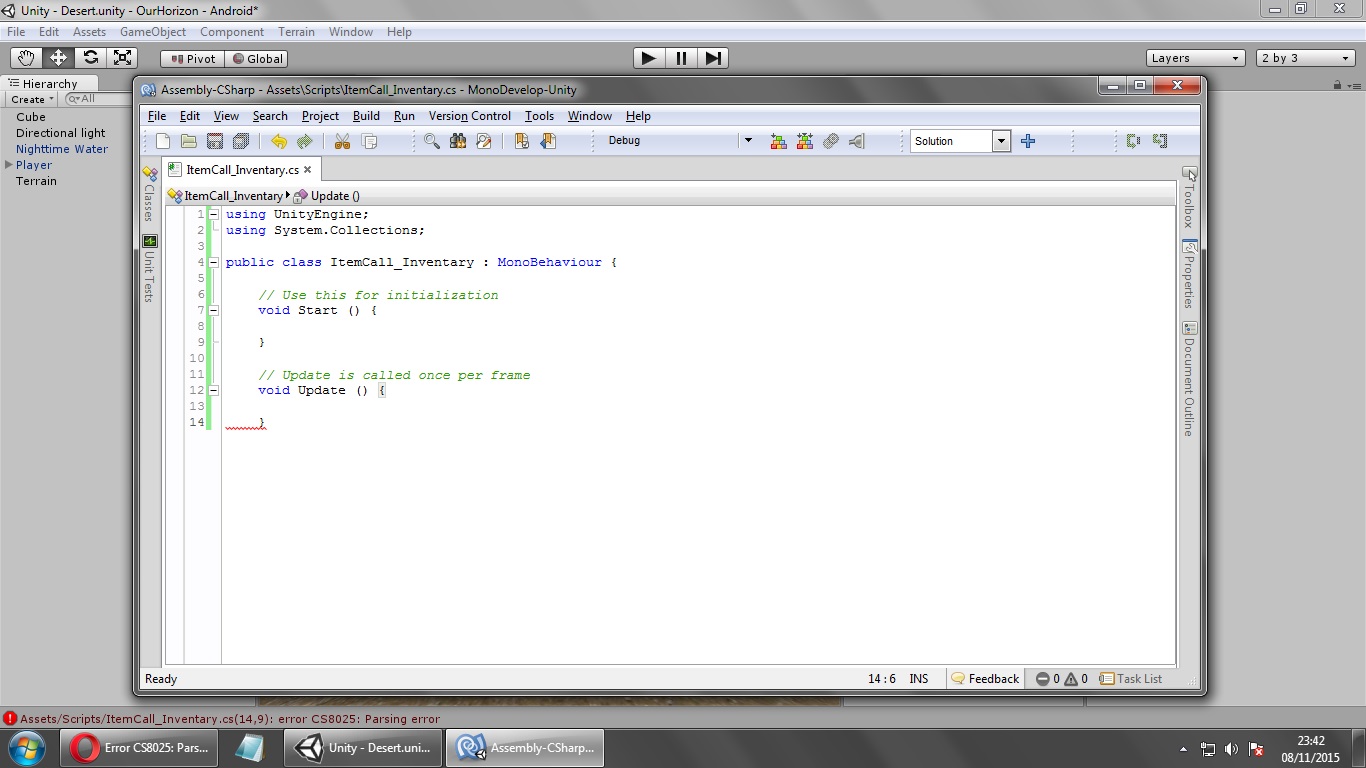Redo the last edit
The width and height of the screenshot is (1366, 768).
coord(305,141)
